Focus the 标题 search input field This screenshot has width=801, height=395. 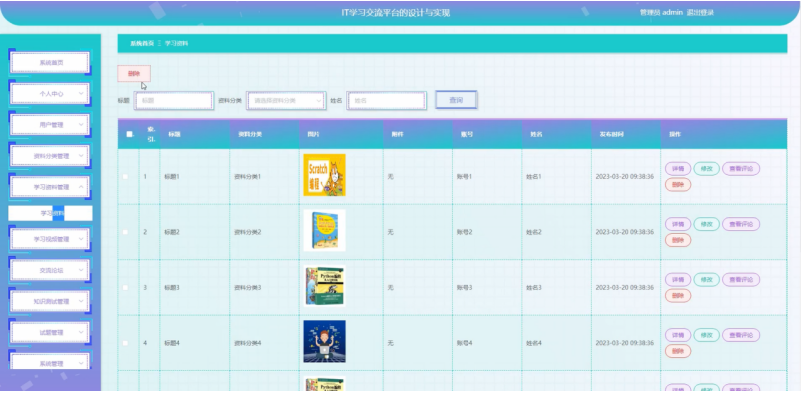pyautogui.click(x=174, y=101)
